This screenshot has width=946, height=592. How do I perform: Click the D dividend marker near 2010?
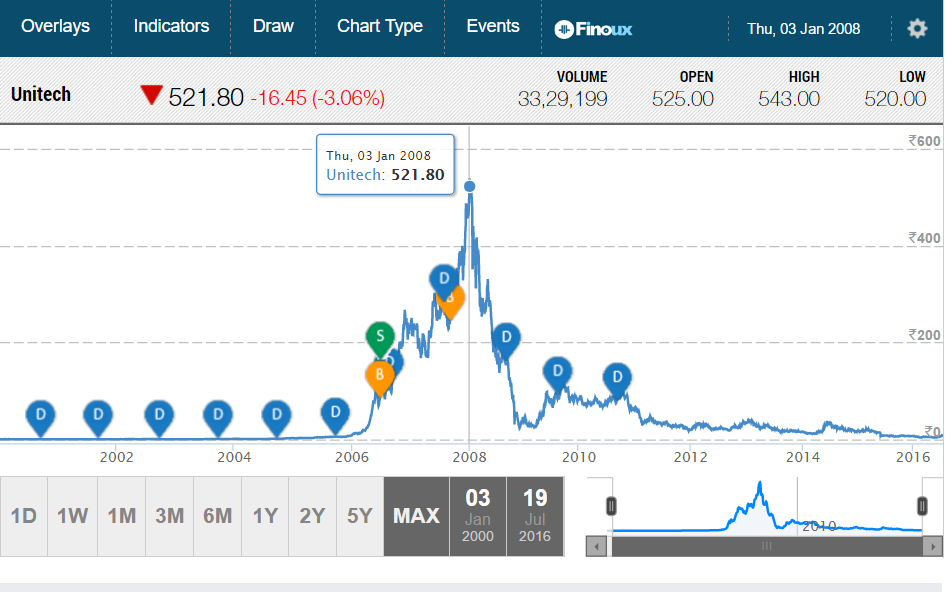tap(557, 371)
